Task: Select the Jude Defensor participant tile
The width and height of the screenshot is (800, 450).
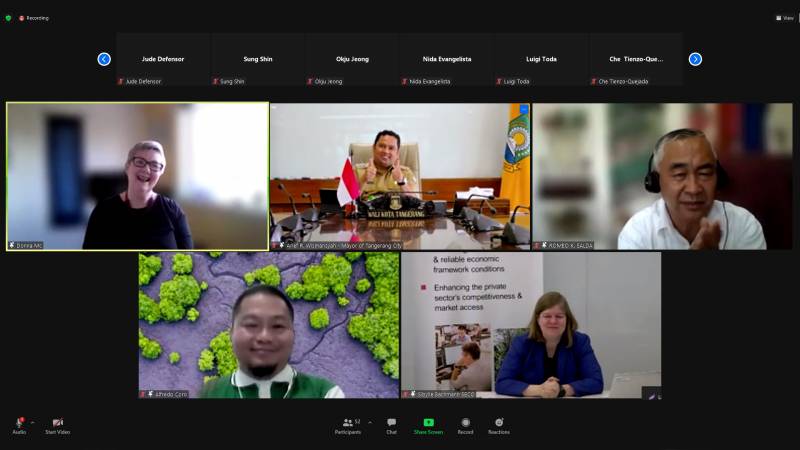Action: point(164,60)
